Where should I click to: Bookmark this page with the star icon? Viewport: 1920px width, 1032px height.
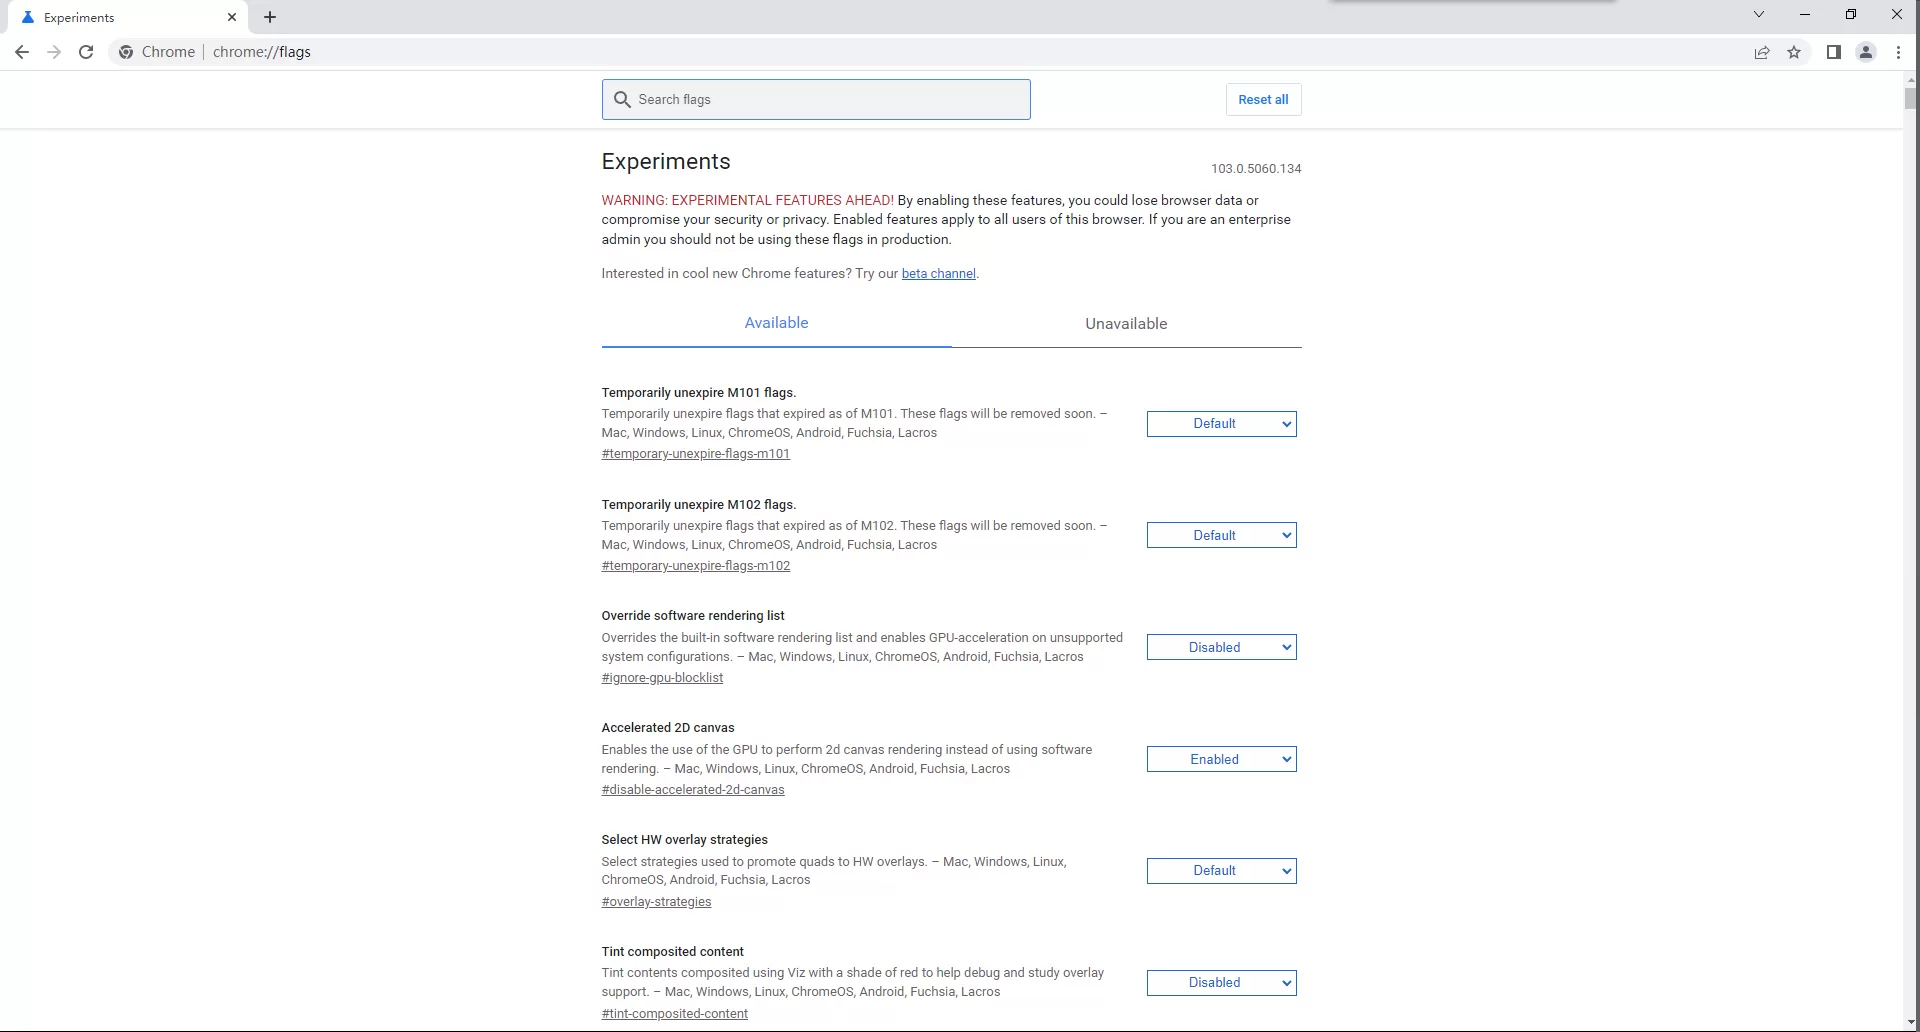click(1794, 52)
